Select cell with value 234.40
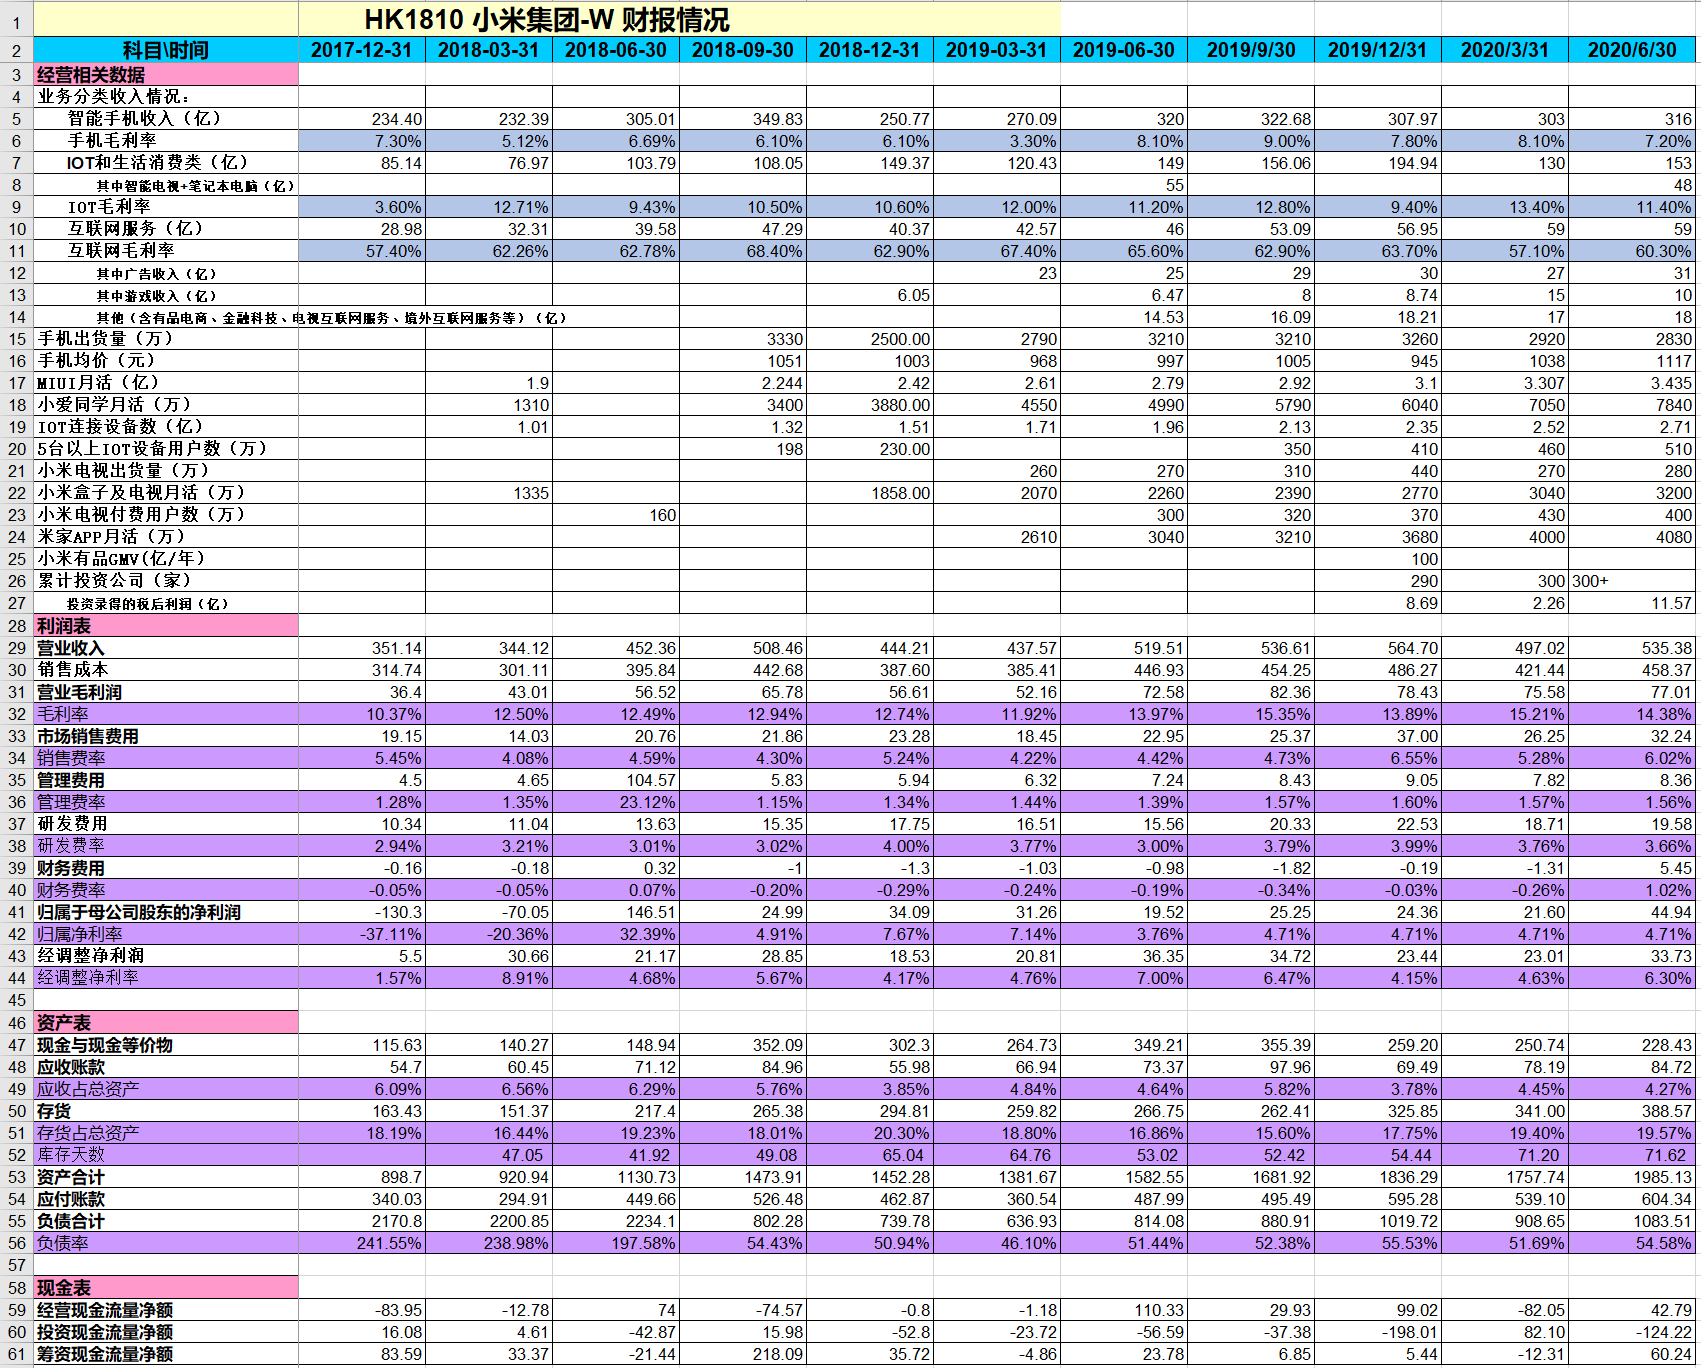The image size is (1701, 1368). (362, 119)
